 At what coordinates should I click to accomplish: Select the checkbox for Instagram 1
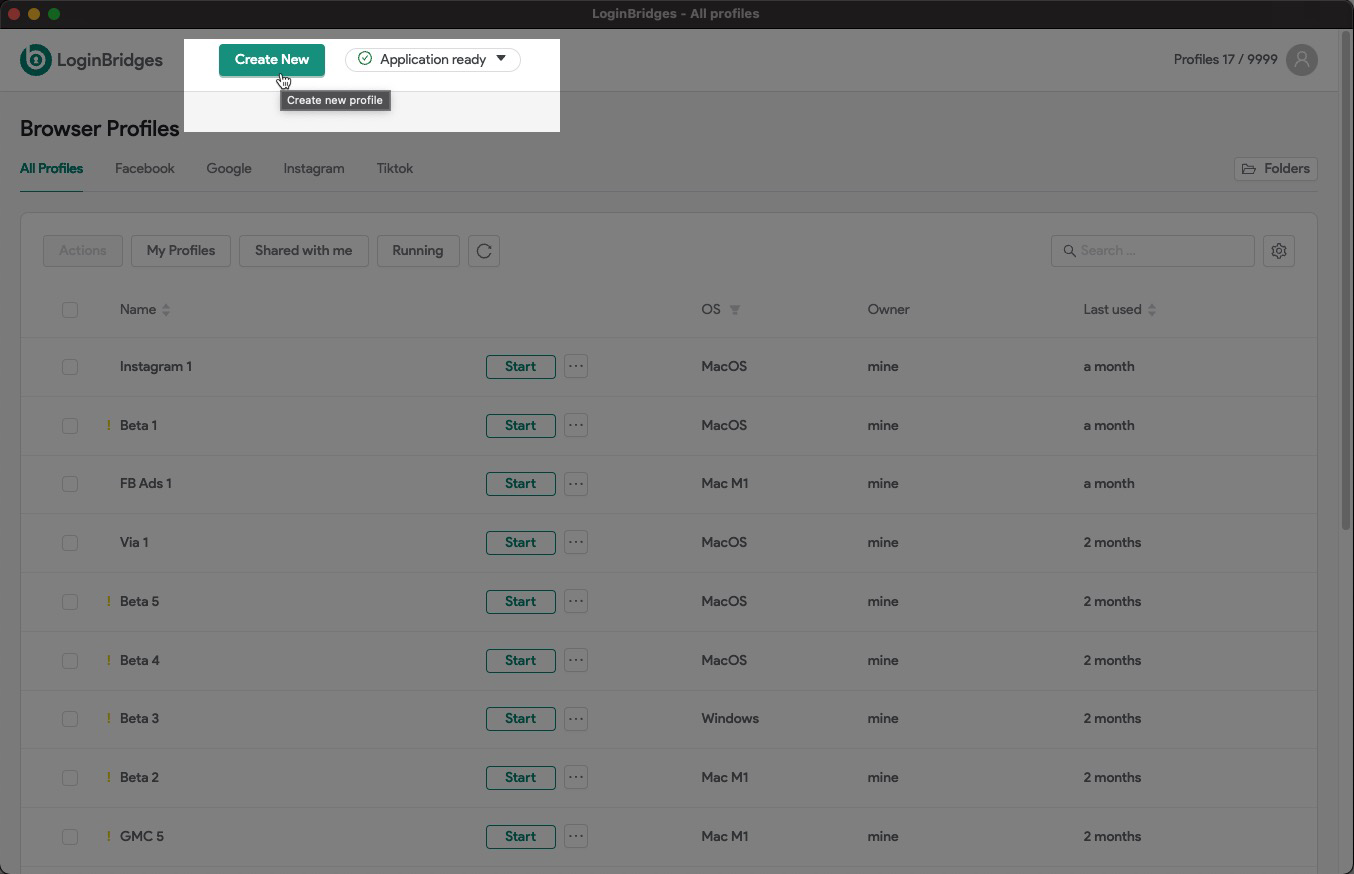[x=70, y=366]
